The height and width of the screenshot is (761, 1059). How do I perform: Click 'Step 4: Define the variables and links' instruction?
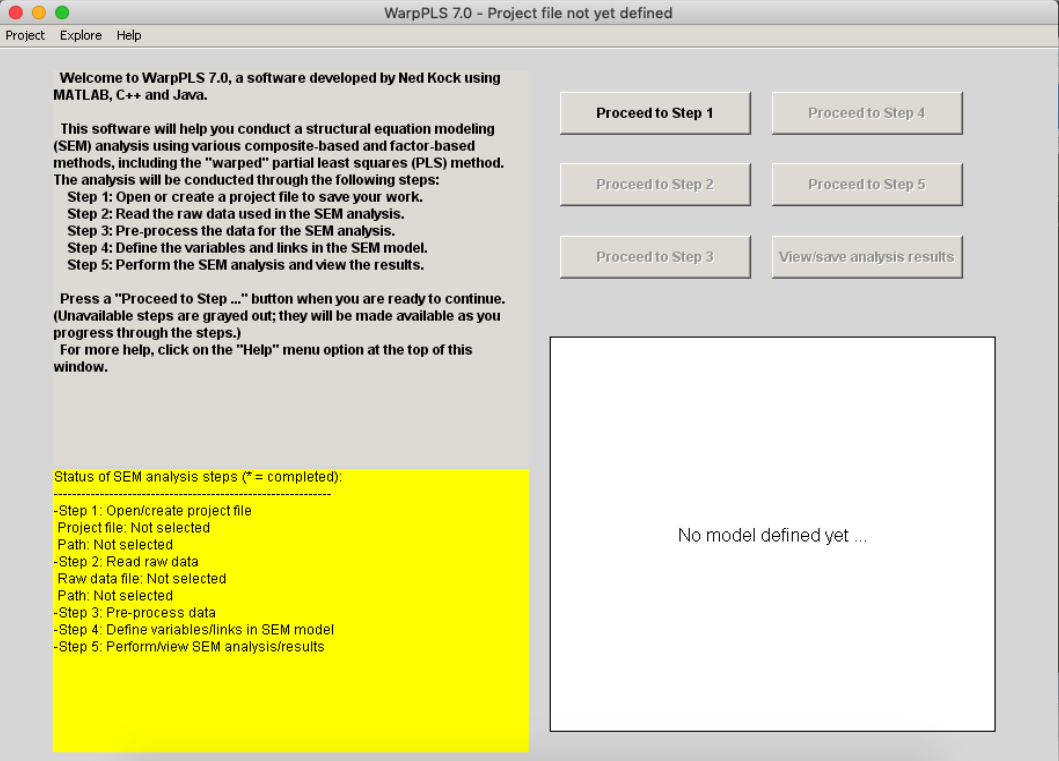[x=247, y=248]
